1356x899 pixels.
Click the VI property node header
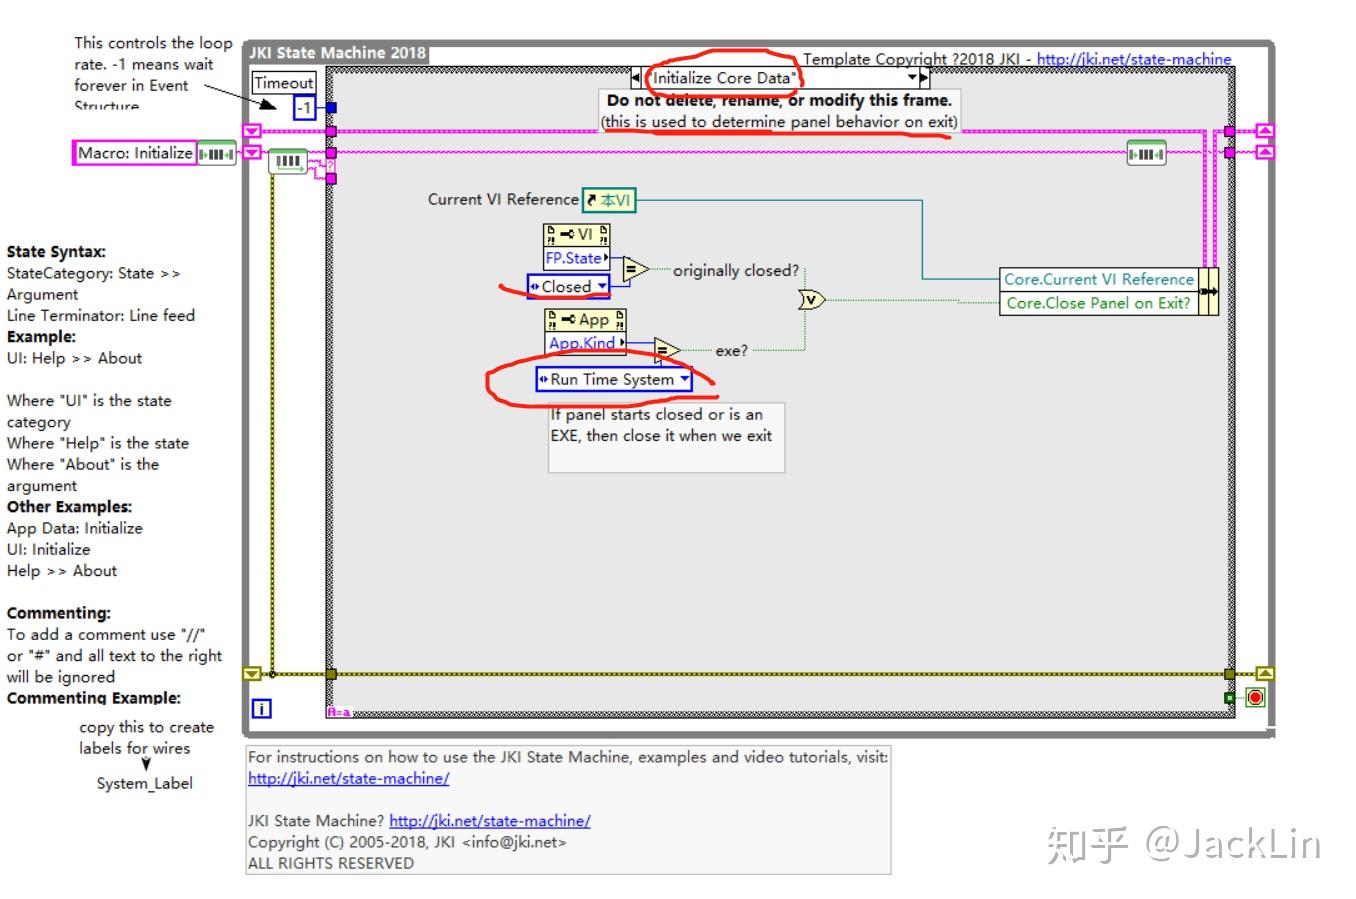(x=576, y=234)
